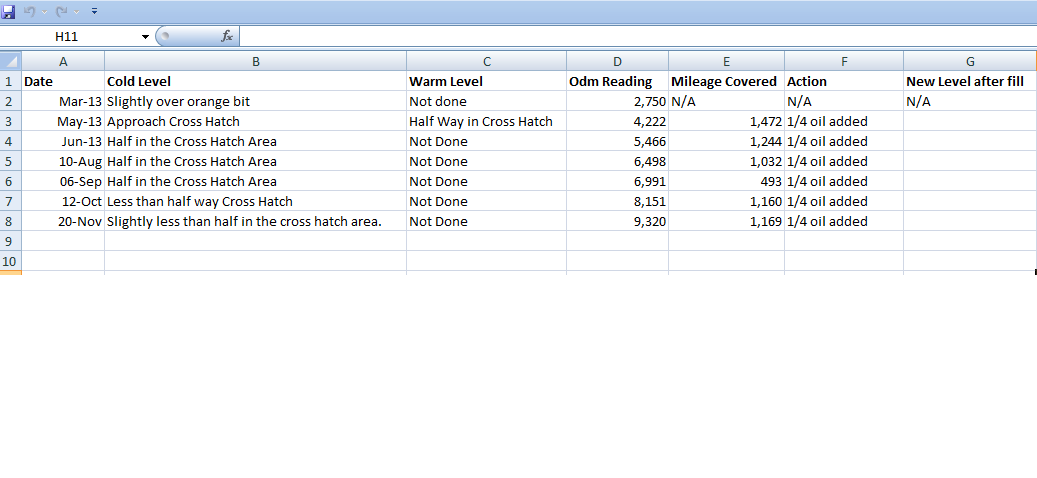This screenshot has height=478, width=1037.
Task: Select odometer reading 8,151 cell
Action: [x=618, y=201]
